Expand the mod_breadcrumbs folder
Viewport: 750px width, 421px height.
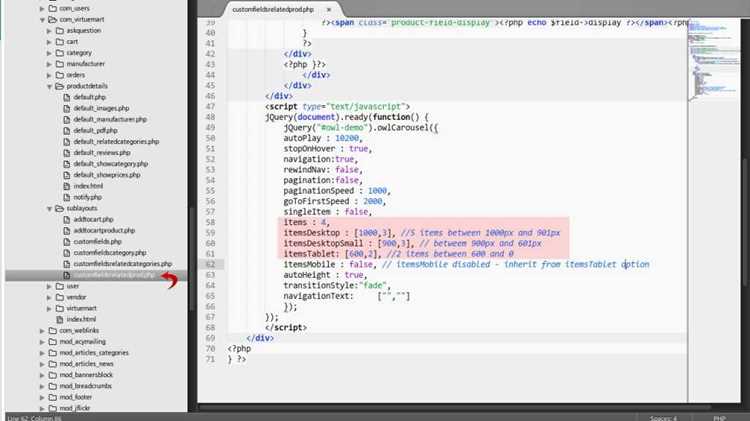click(x=42, y=386)
